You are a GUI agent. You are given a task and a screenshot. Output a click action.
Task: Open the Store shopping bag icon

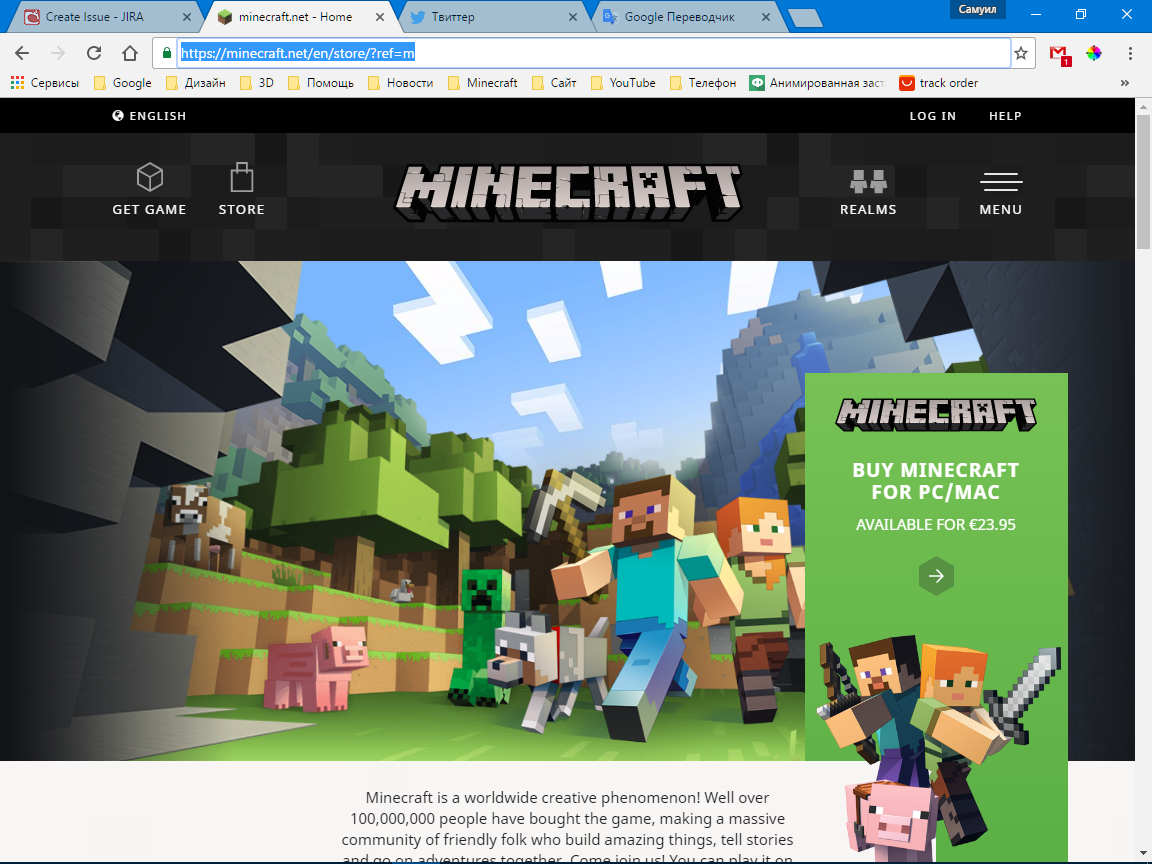tap(242, 177)
